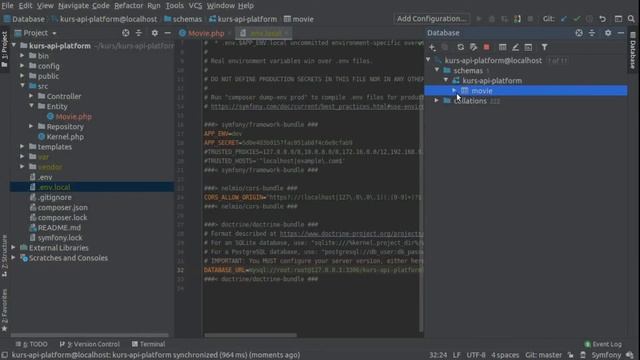Collapse the schemas node in Database
This screenshot has height=360, width=640.
point(437,70)
